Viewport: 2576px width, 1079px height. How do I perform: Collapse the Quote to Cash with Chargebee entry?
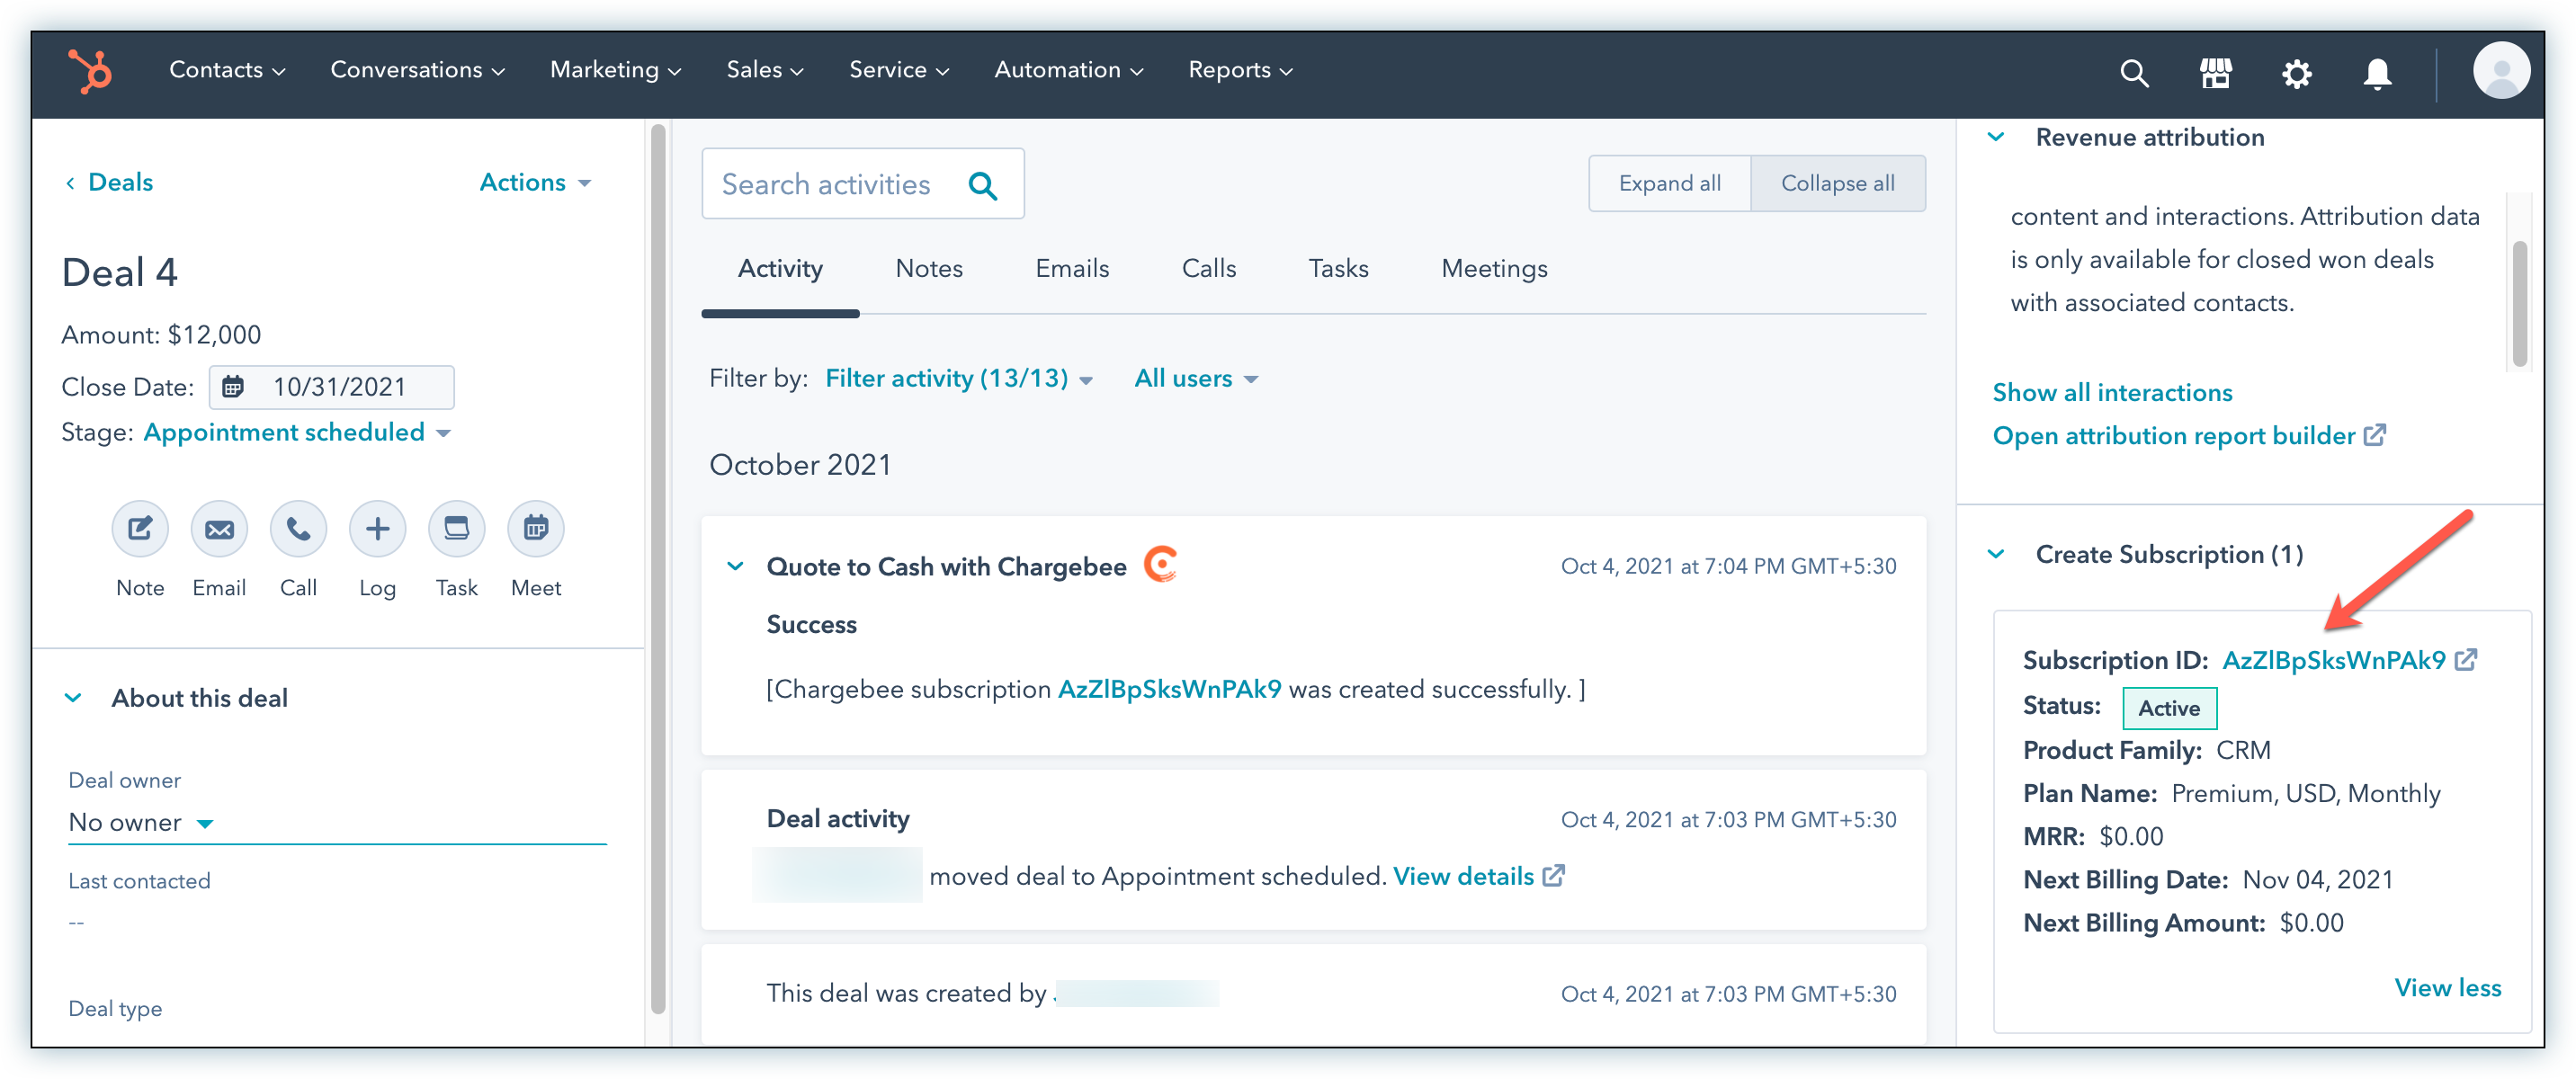point(735,566)
